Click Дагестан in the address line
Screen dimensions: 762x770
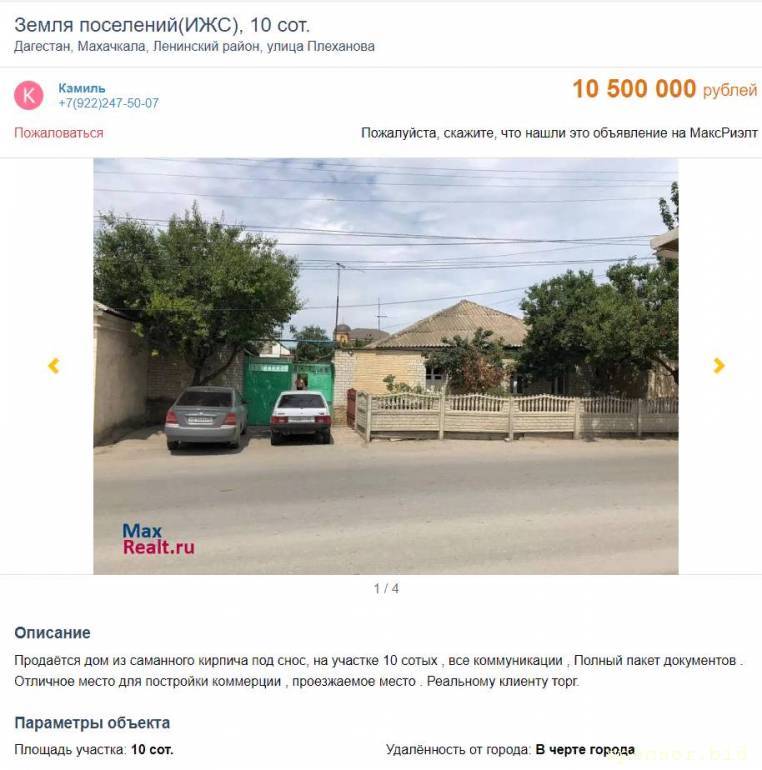(x=43, y=47)
